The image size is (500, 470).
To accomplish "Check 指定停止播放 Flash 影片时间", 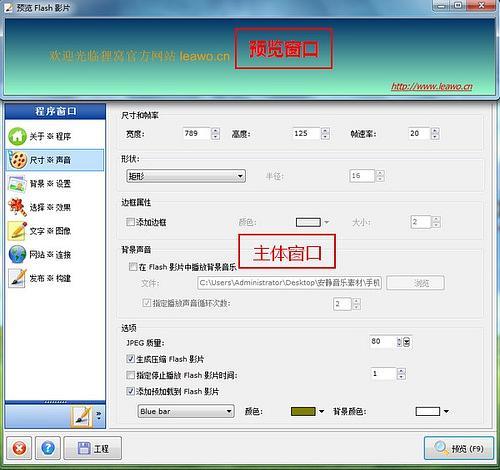I will 130,375.
